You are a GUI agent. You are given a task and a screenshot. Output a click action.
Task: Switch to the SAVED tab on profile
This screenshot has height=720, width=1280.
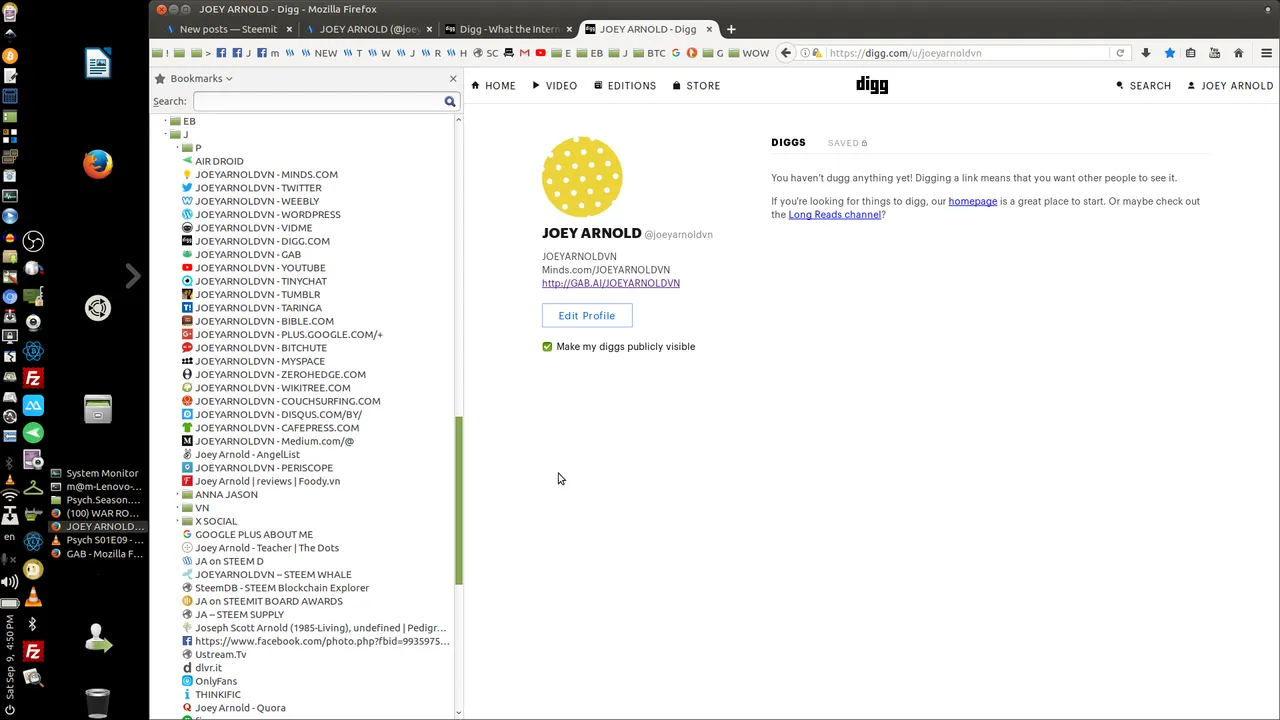click(x=847, y=143)
